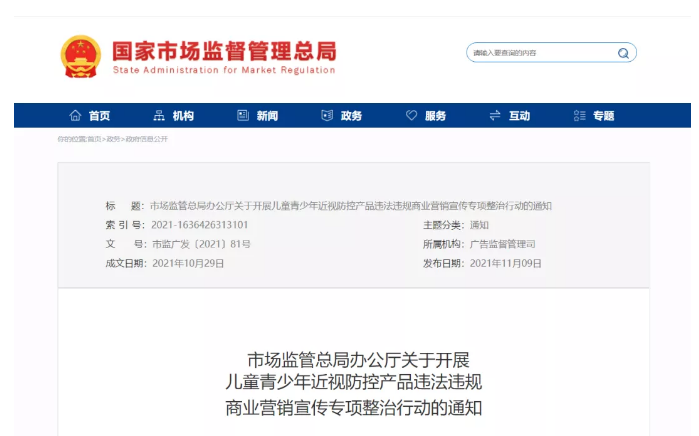Click the 发布日期 value 2021年11月09日
This screenshot has width=699, height=436.
coord(506,263)
